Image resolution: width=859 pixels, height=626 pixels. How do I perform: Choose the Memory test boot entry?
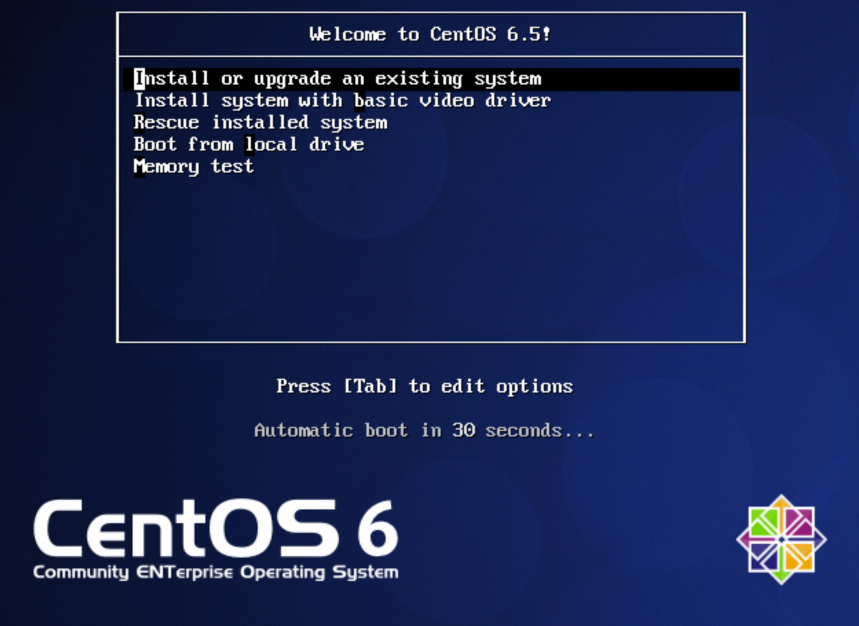(194, 167)
